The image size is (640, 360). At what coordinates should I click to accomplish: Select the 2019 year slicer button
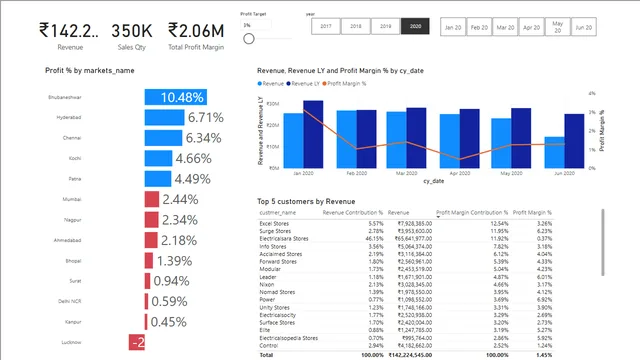(386, 26)
